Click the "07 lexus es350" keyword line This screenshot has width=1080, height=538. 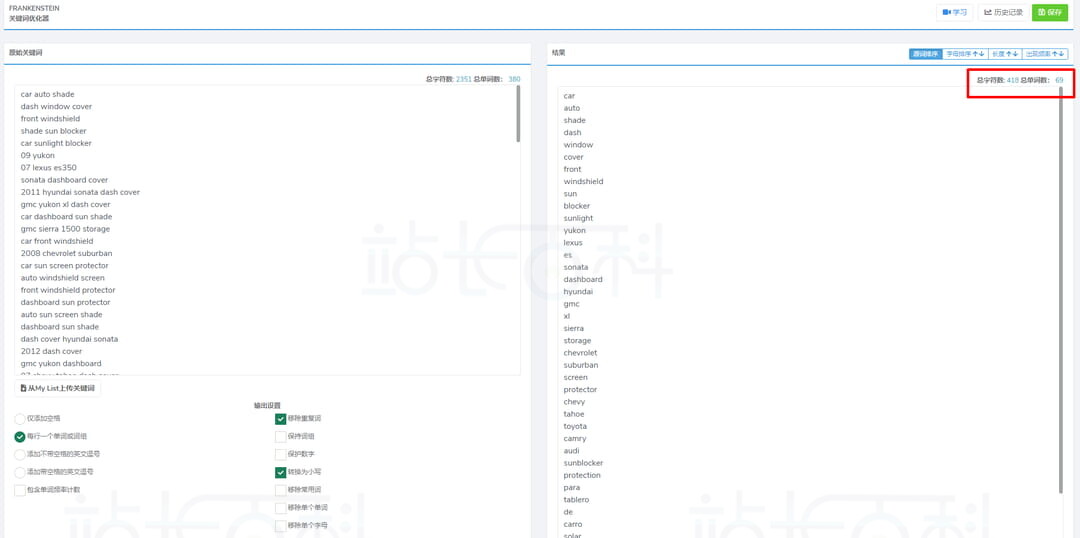49,167
